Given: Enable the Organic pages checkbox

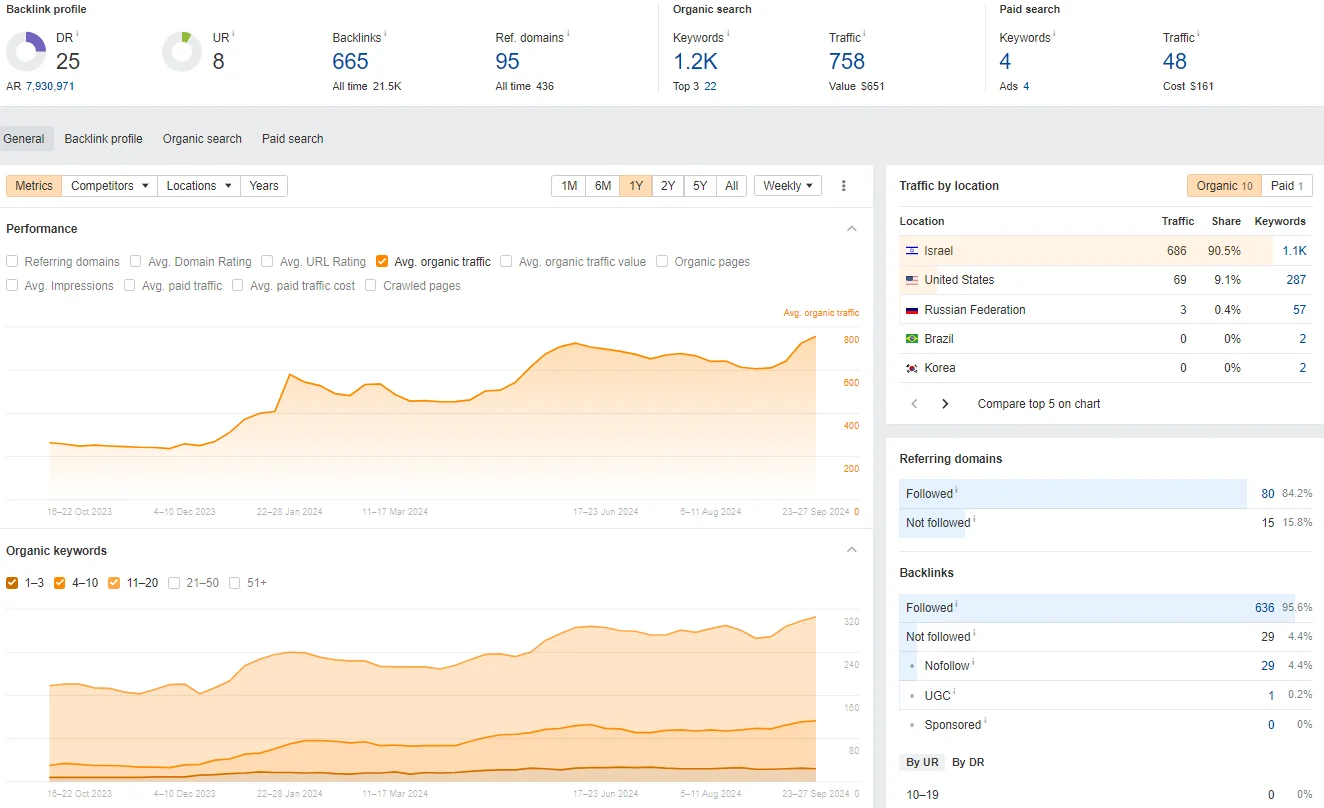Looking at the screenshot, I should (x=663, y=261).
